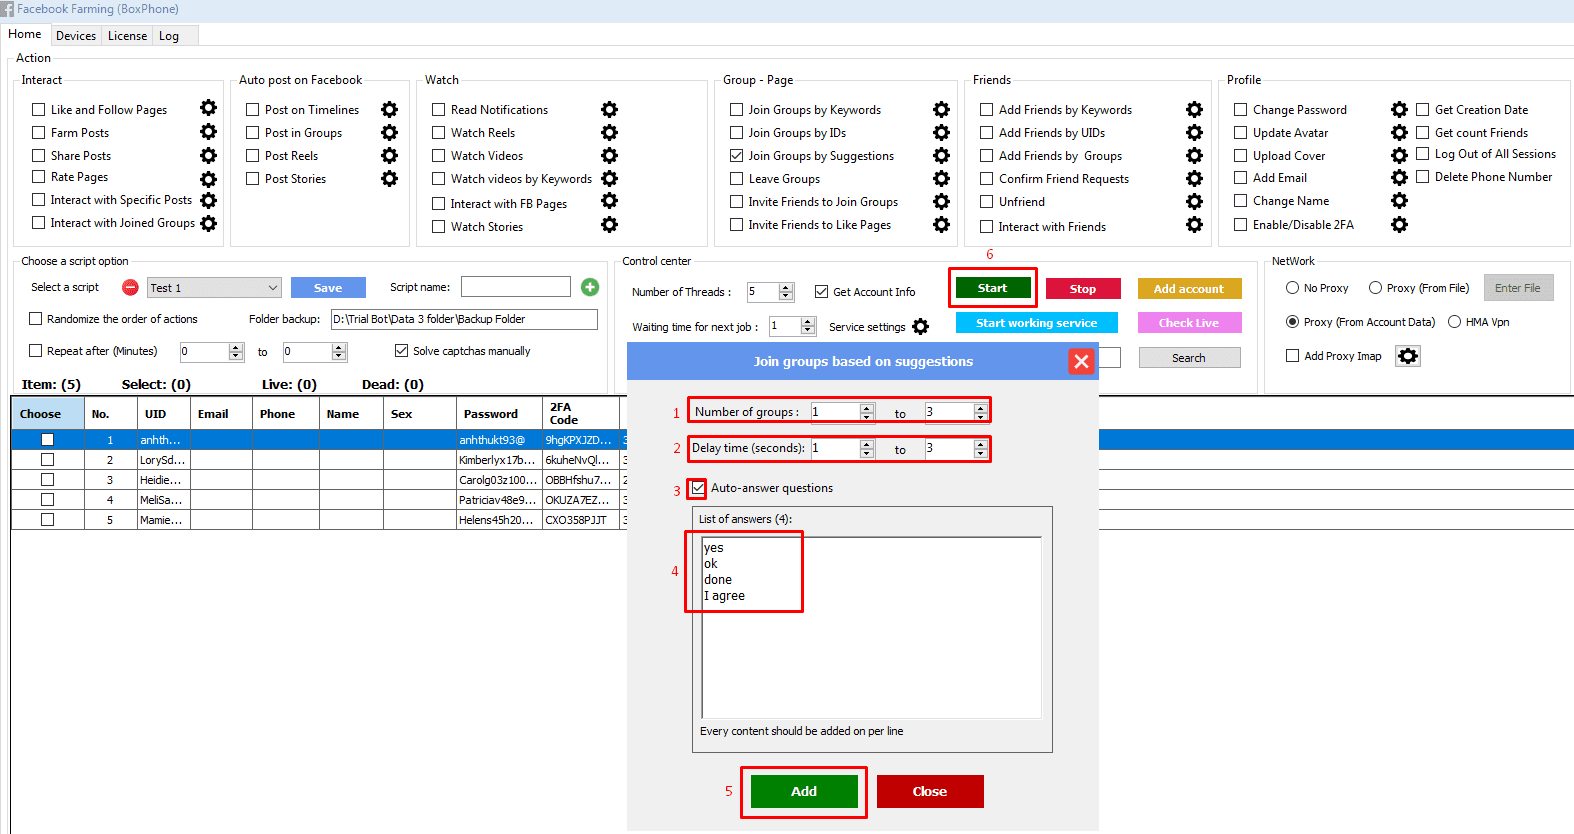This screenshot has width=1574, height=834.
Task: Open gear for Join Groups by Suggestions
Action: pyautogui.click(x=941, y=155)
